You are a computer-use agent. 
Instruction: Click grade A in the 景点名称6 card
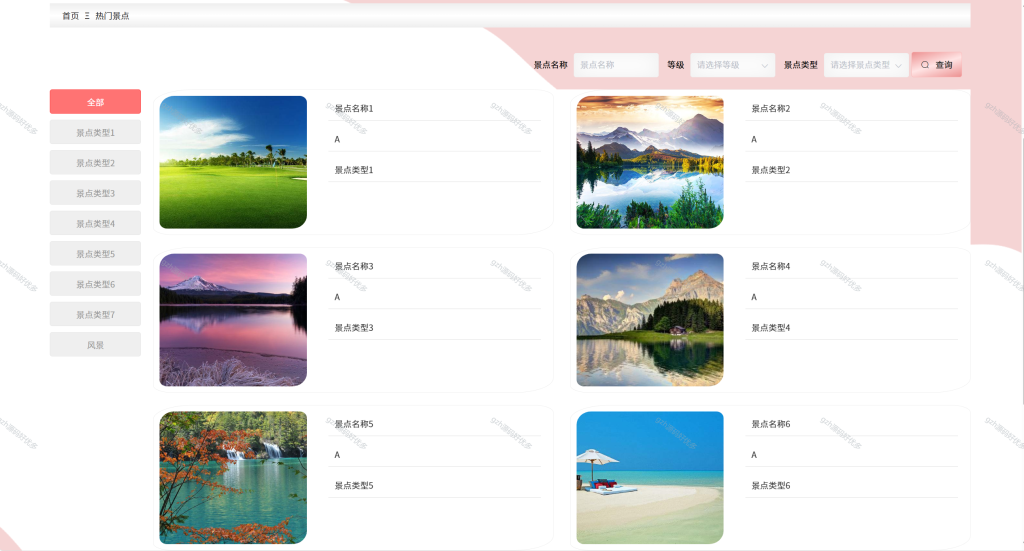[754, 454]
